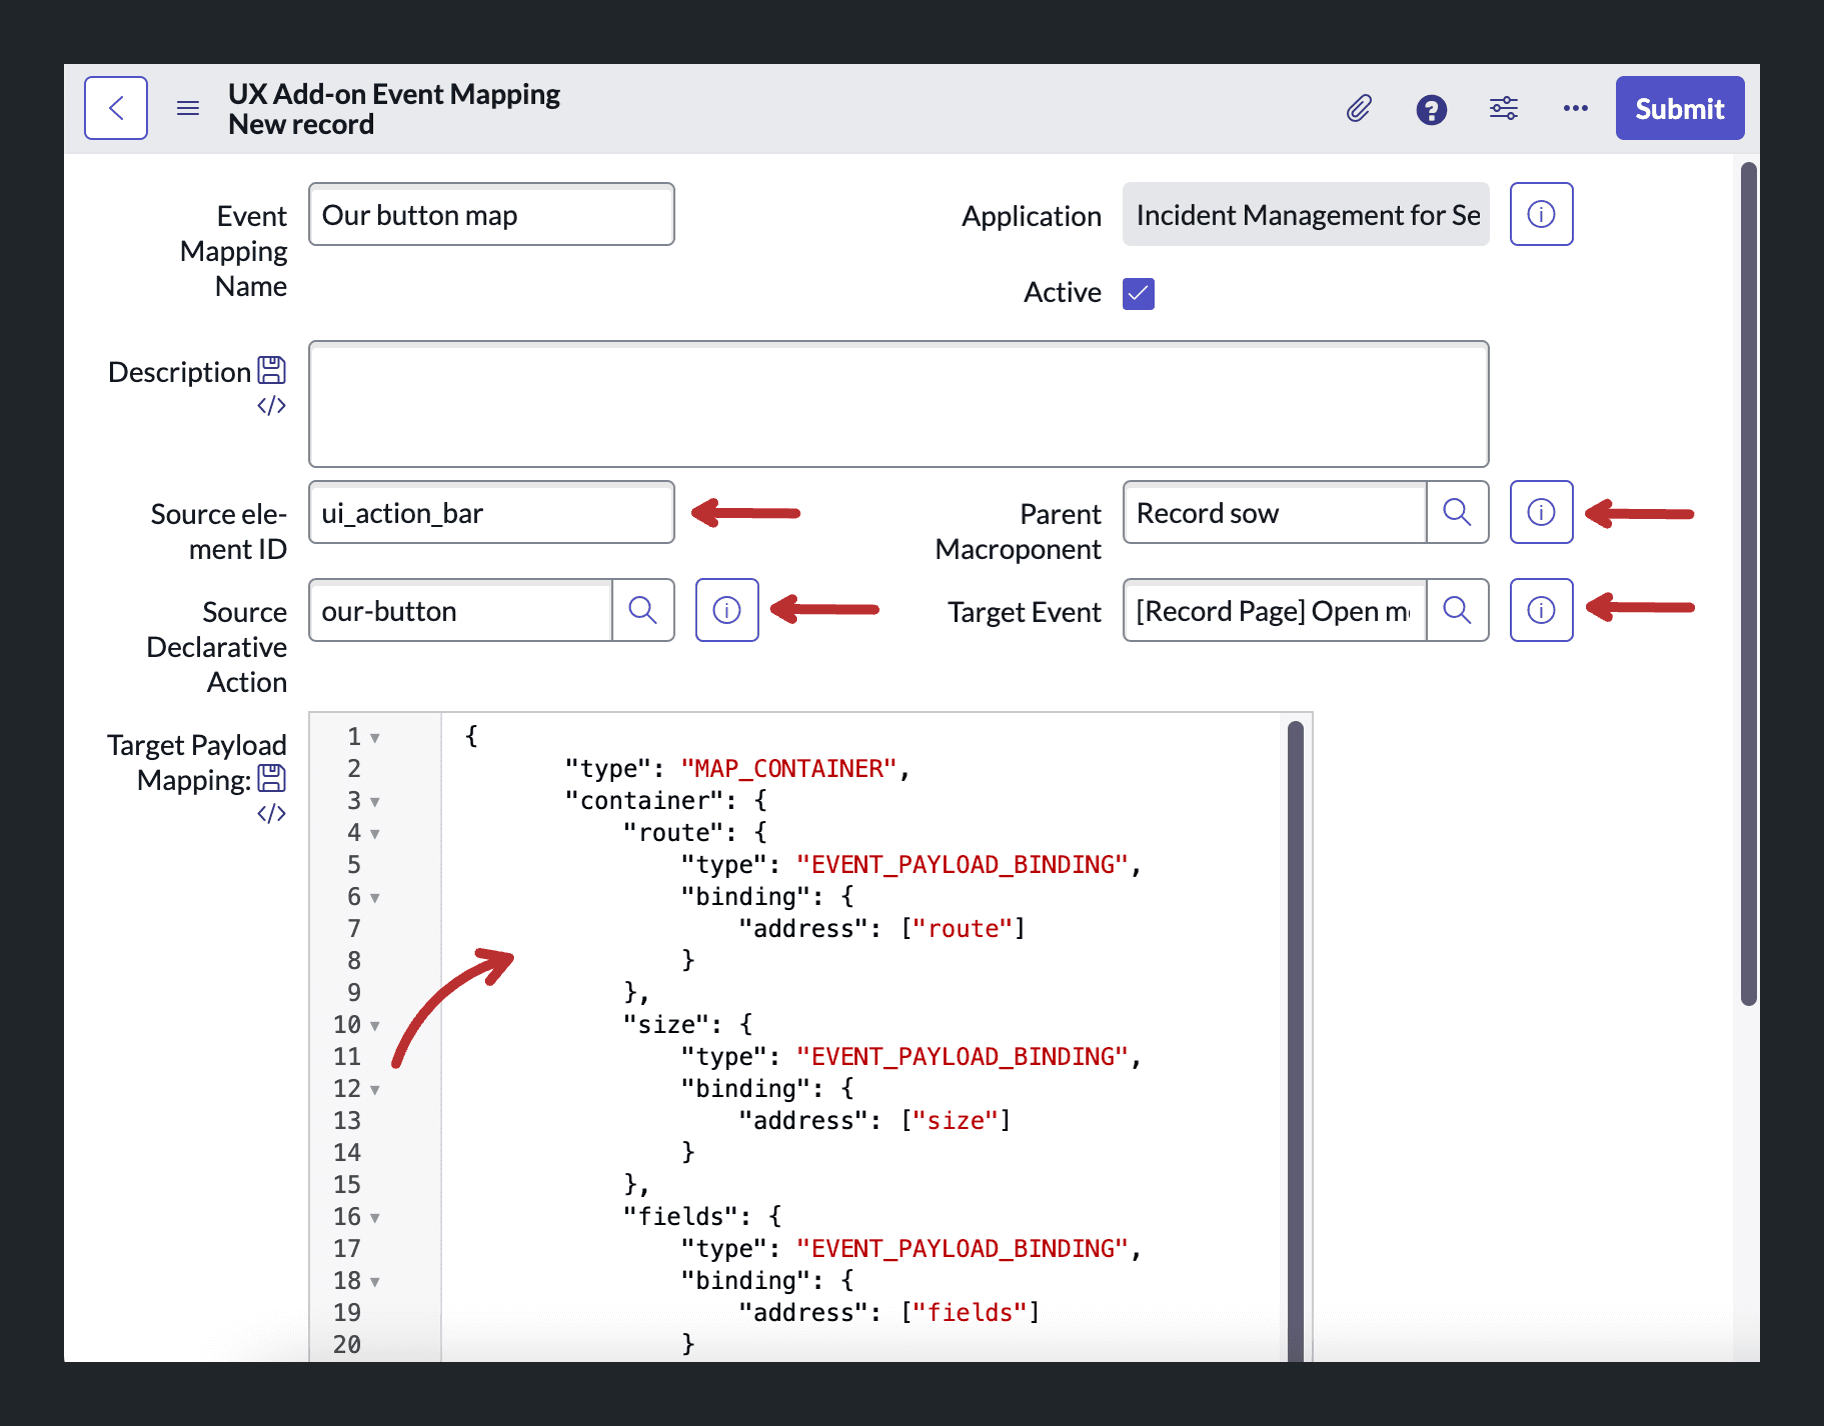The width and height of the screenshot is (1824, 1426).
Task: Open the help question mark icon
Action: 1431,109
